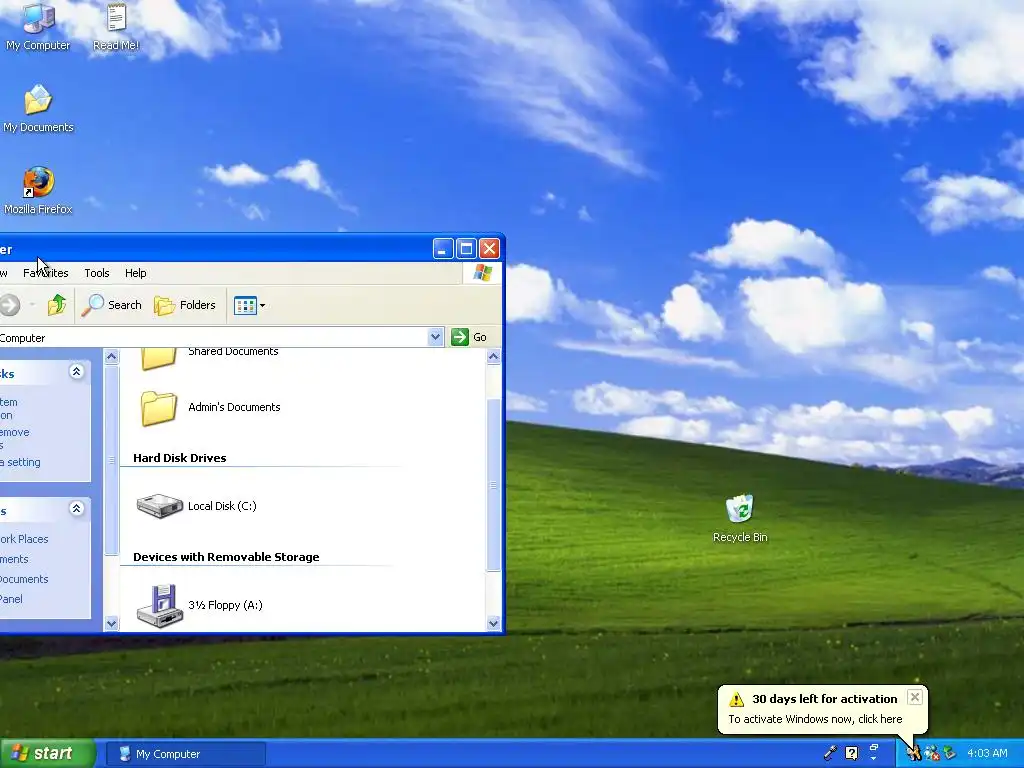Select the Shared Documents folder

(x=209, y=356)
